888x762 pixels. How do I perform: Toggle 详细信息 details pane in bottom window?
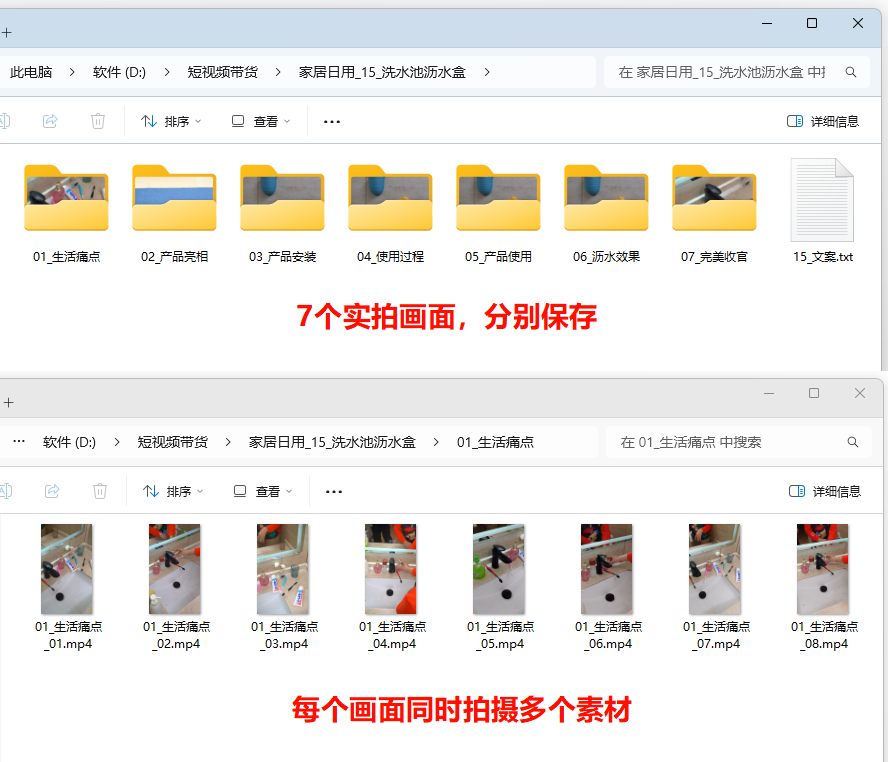tap(825, 491)
